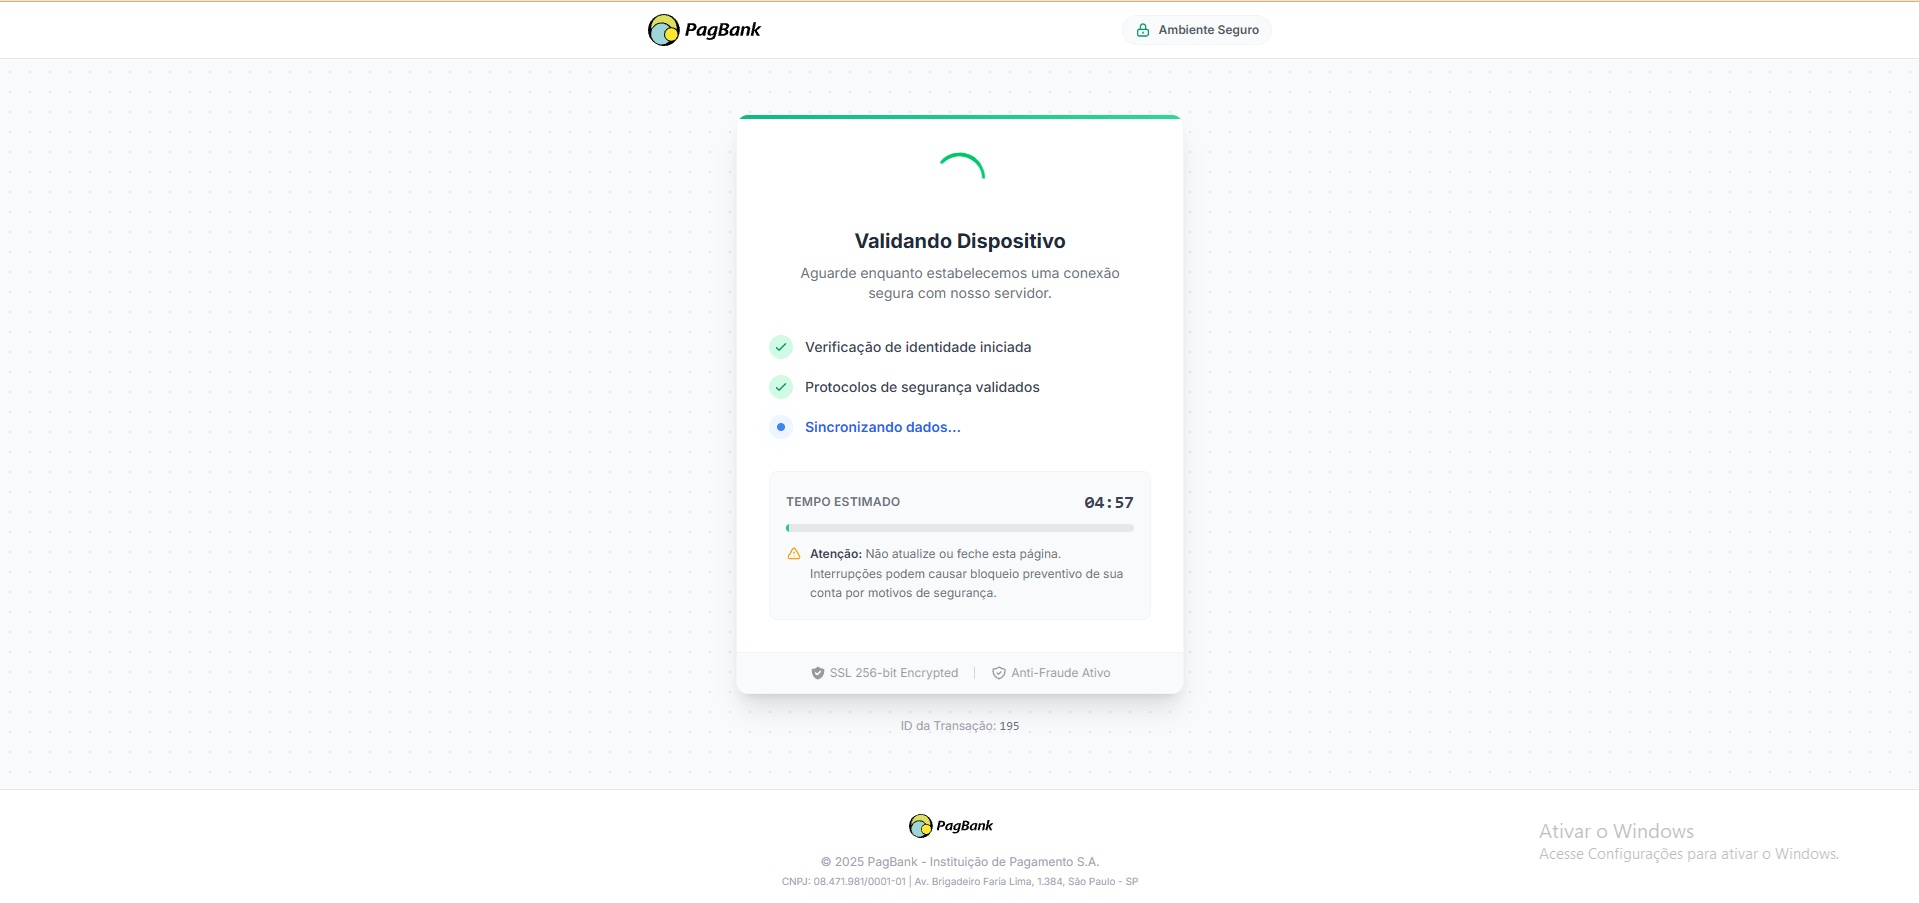Click the CNPJ address line in footer
This screenshot has width=1919, height=903.
point(959,882)
